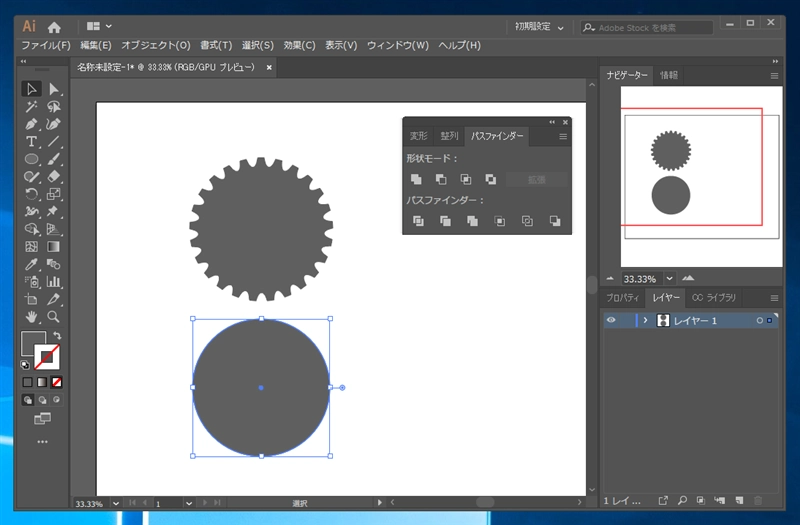Image resolution: width=800 pixels, height=525 pixels.
Task: Open the arrange documents dropdown
Action: pos(99,26)
